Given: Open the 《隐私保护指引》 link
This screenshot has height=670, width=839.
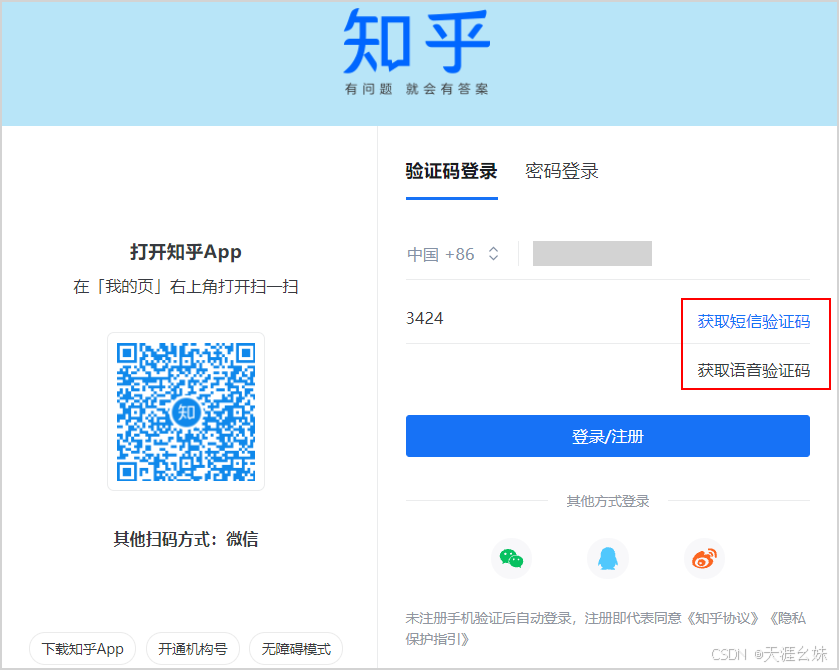Looking at the screenshot, I should point(606,629).
